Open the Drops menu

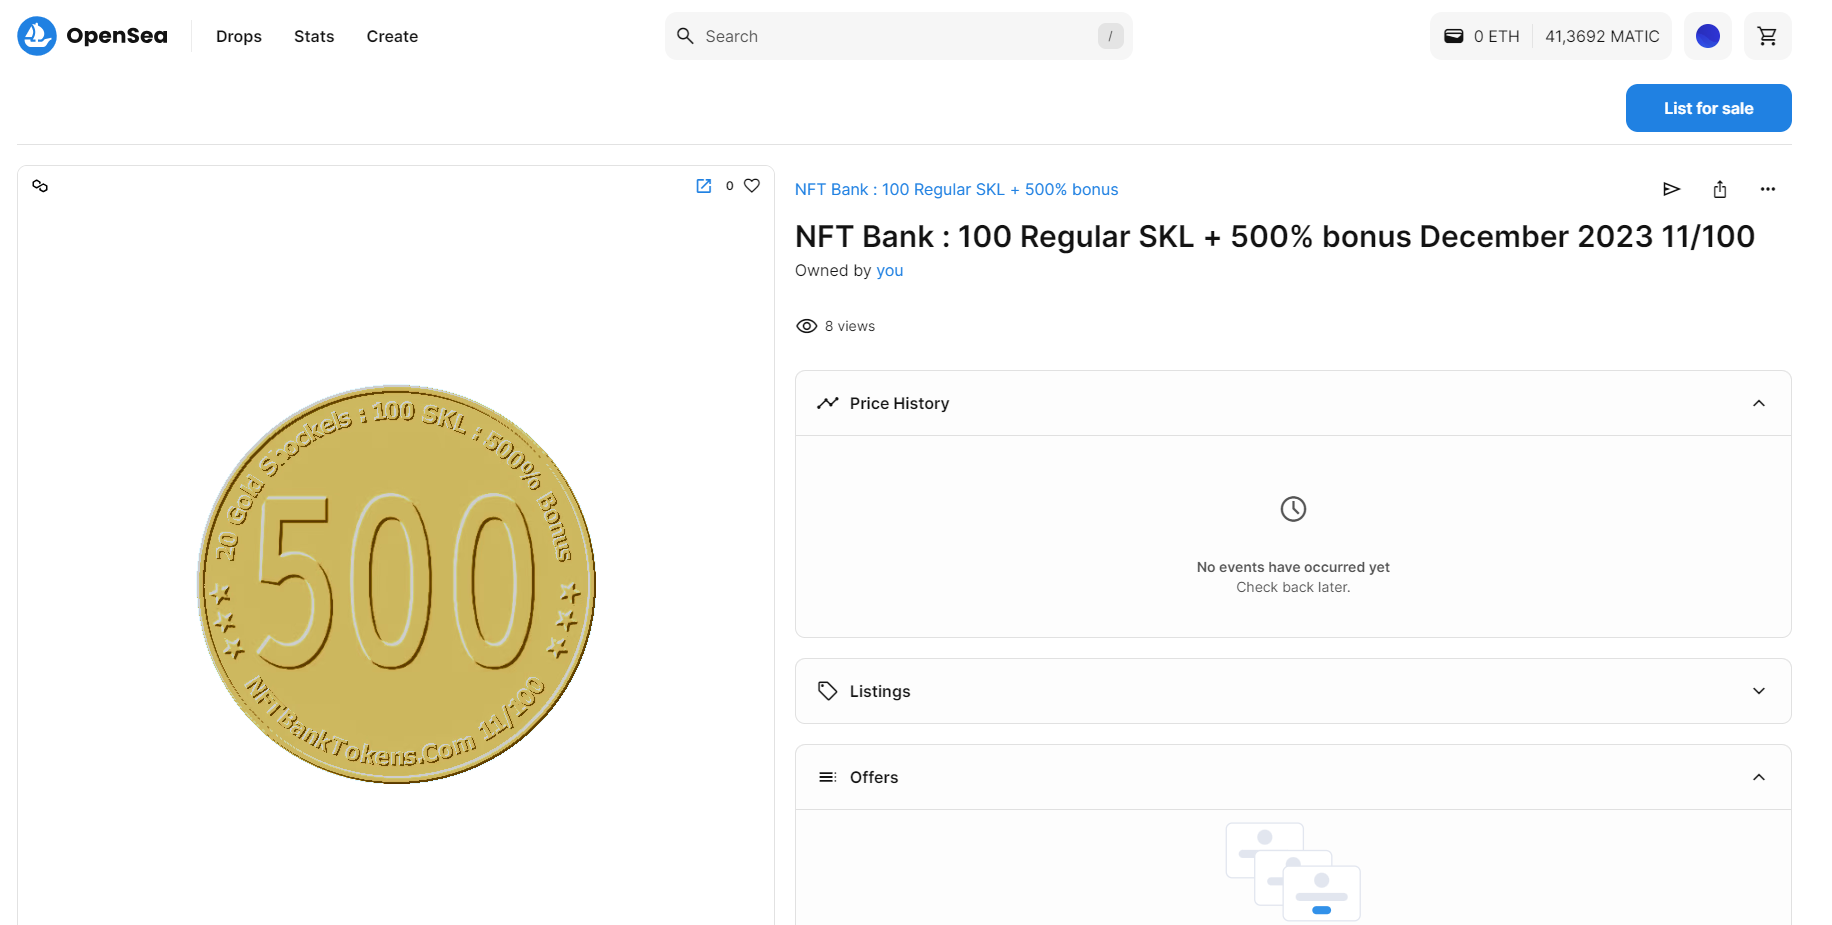(x=239, y=36)
